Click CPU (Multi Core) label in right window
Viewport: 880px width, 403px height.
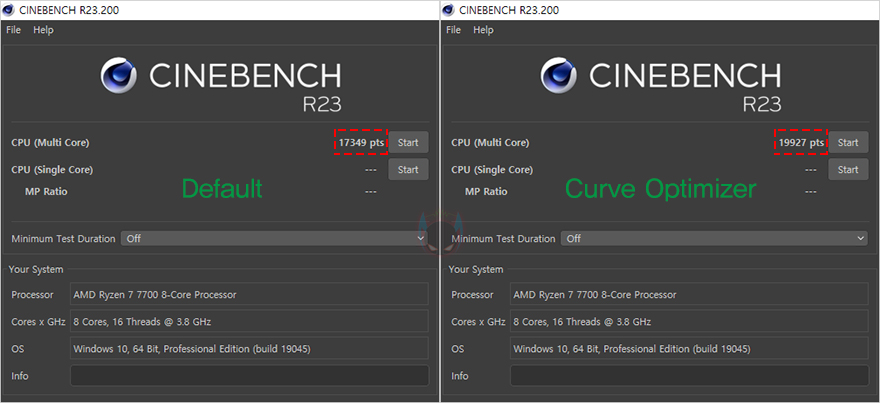coord(490,143)
